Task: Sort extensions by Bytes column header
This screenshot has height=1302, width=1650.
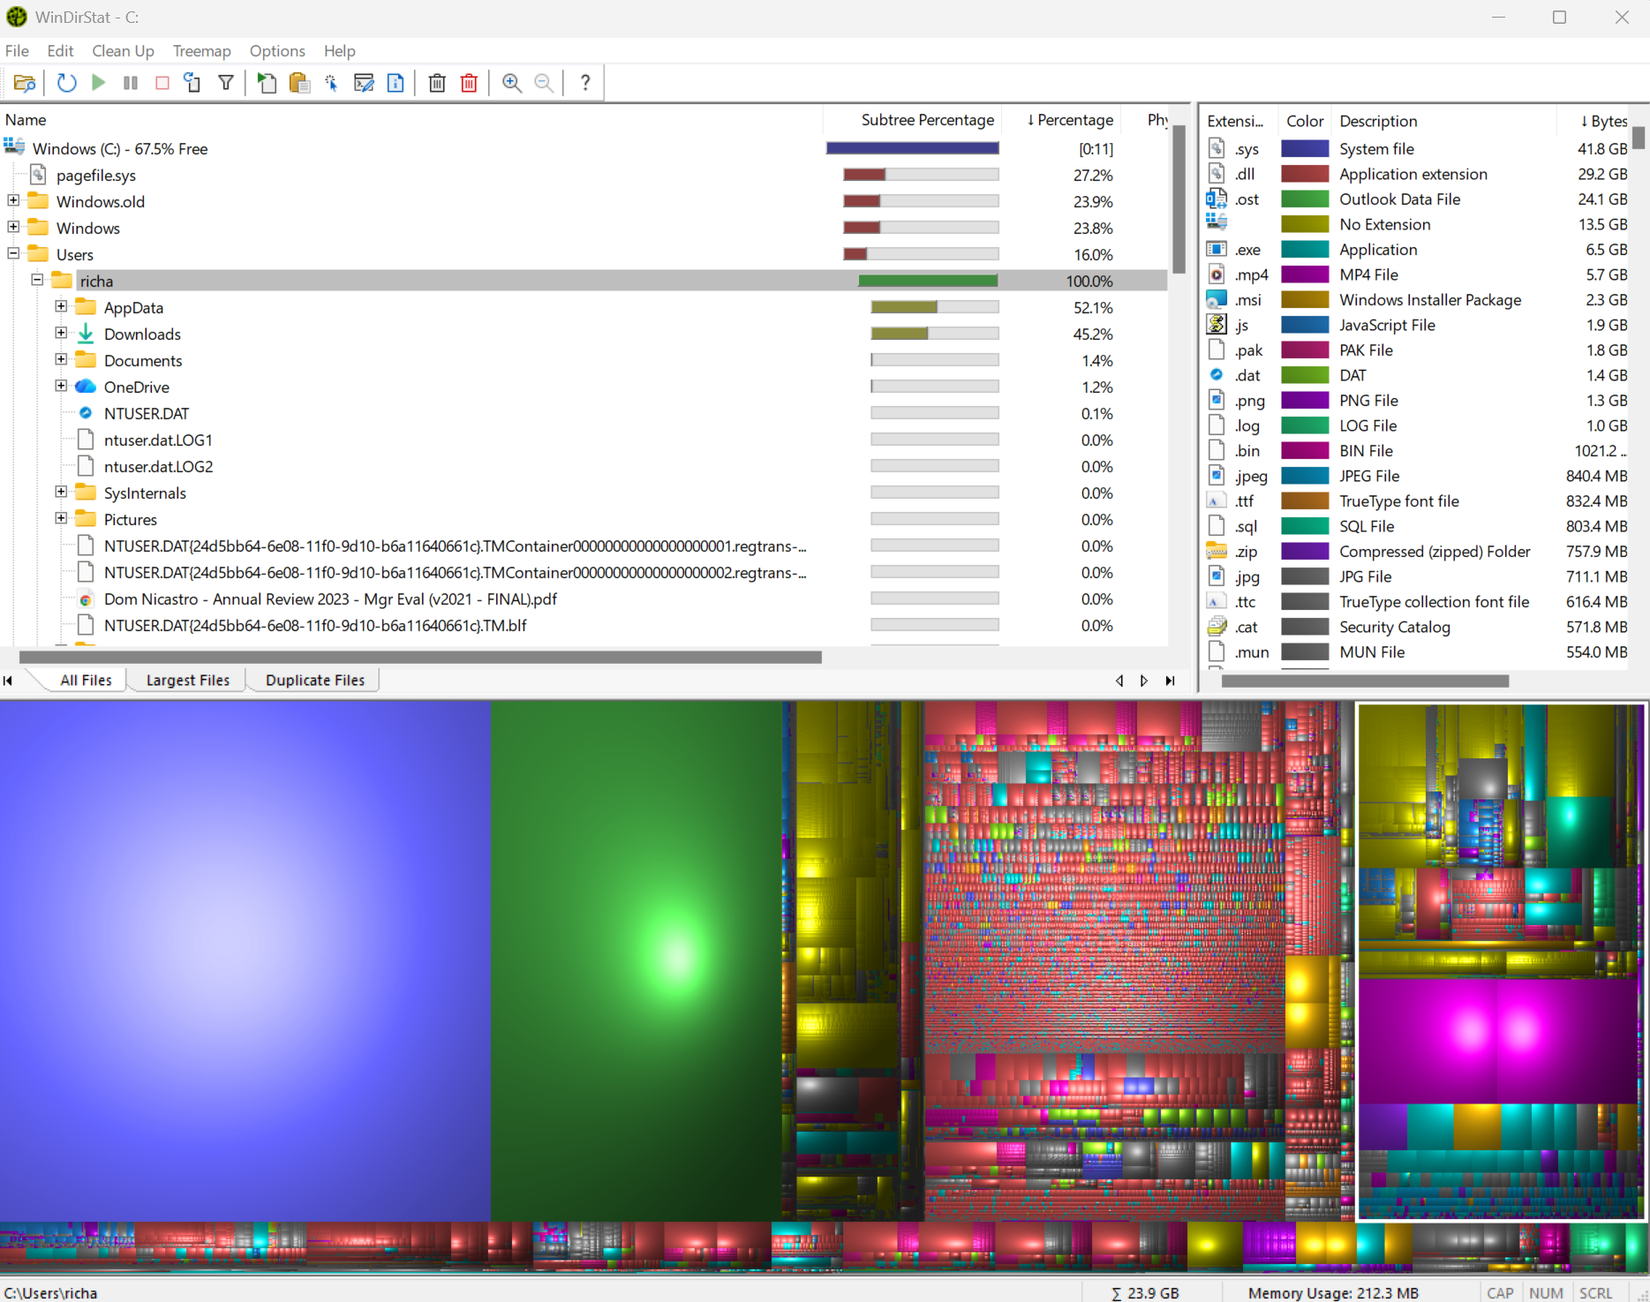Action: coord(1605,120)
